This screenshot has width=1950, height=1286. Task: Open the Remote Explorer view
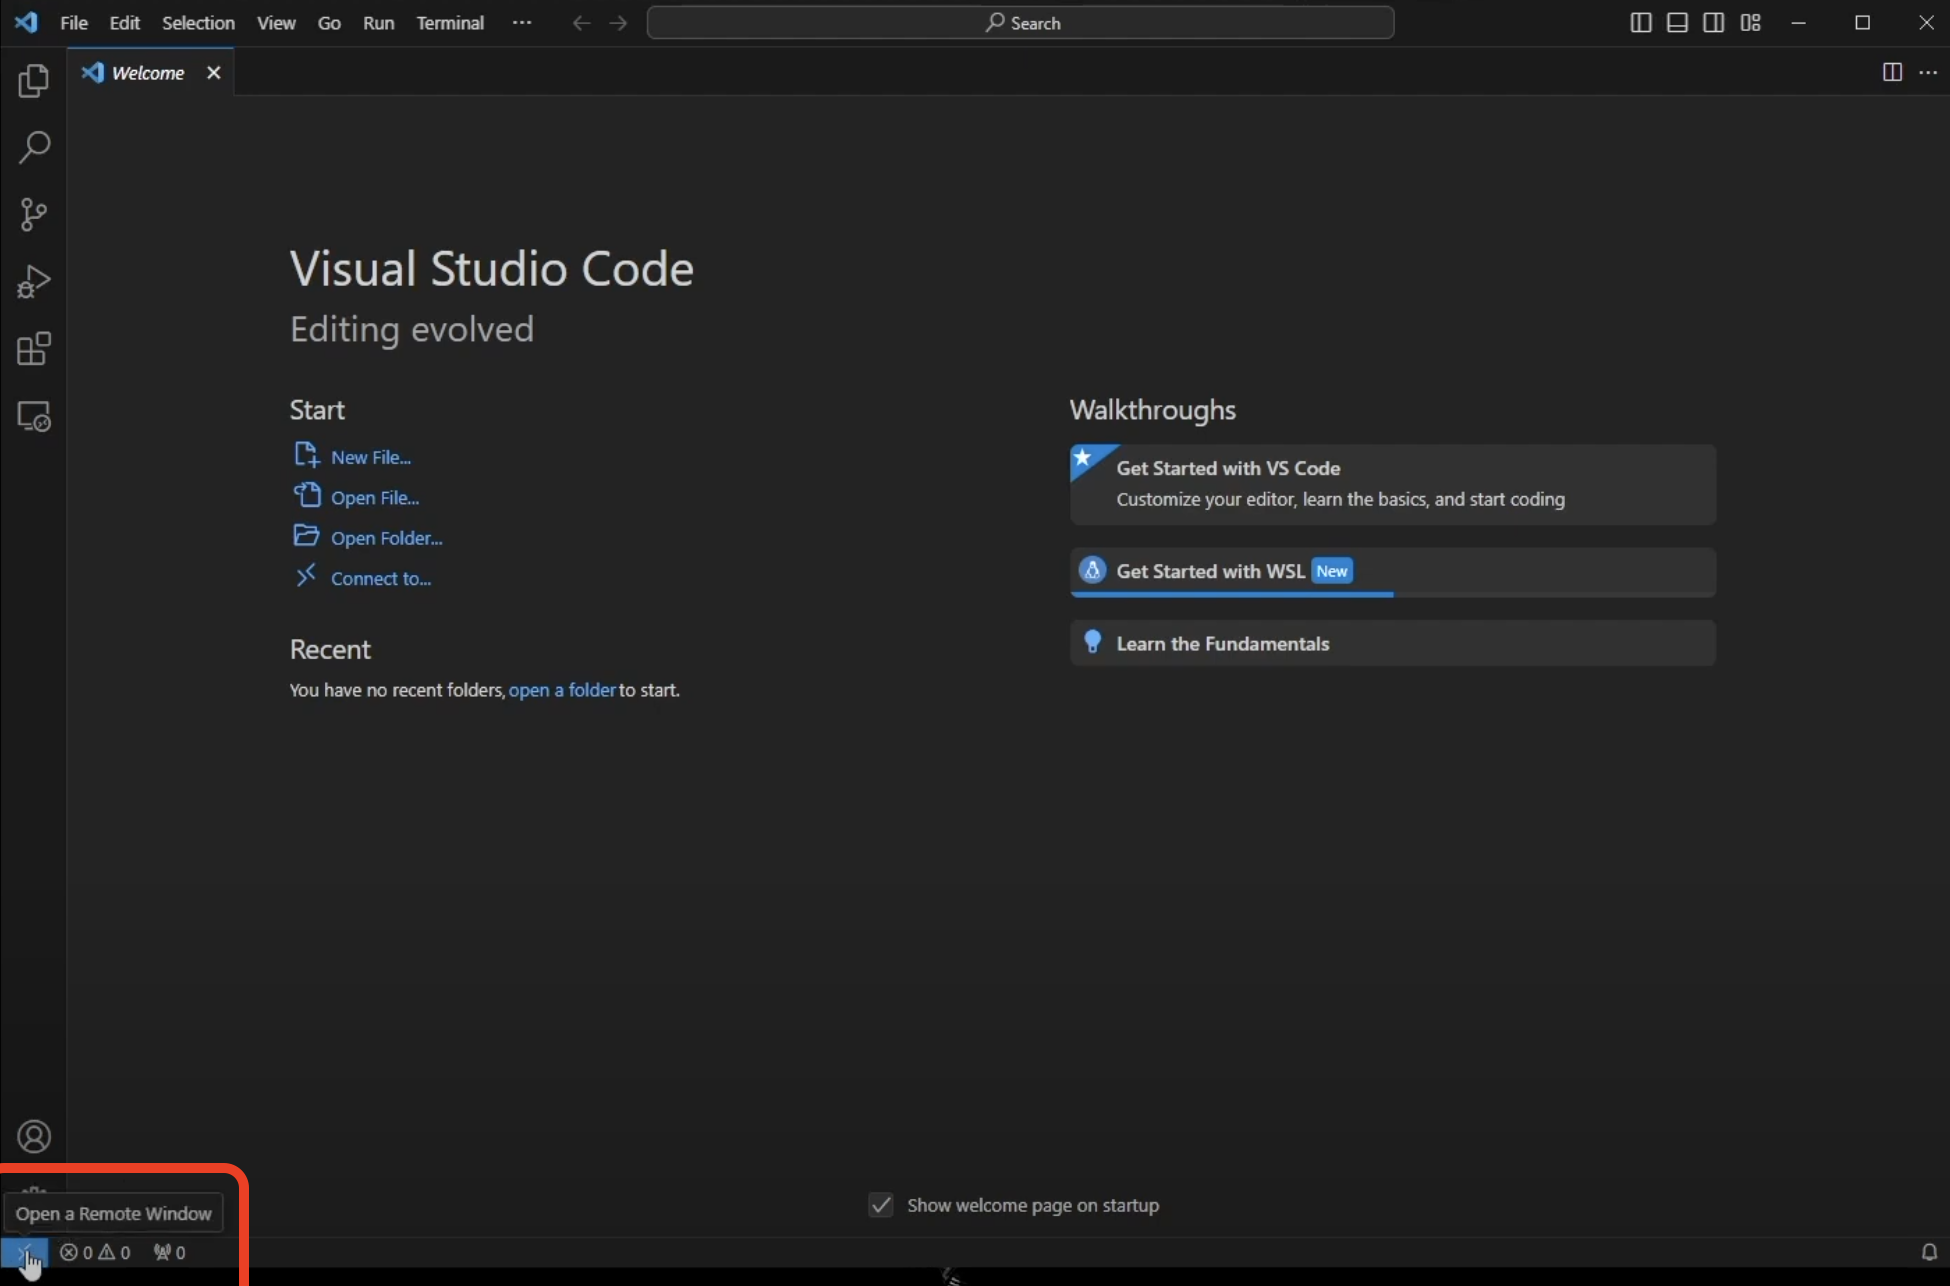pos(33,416)
